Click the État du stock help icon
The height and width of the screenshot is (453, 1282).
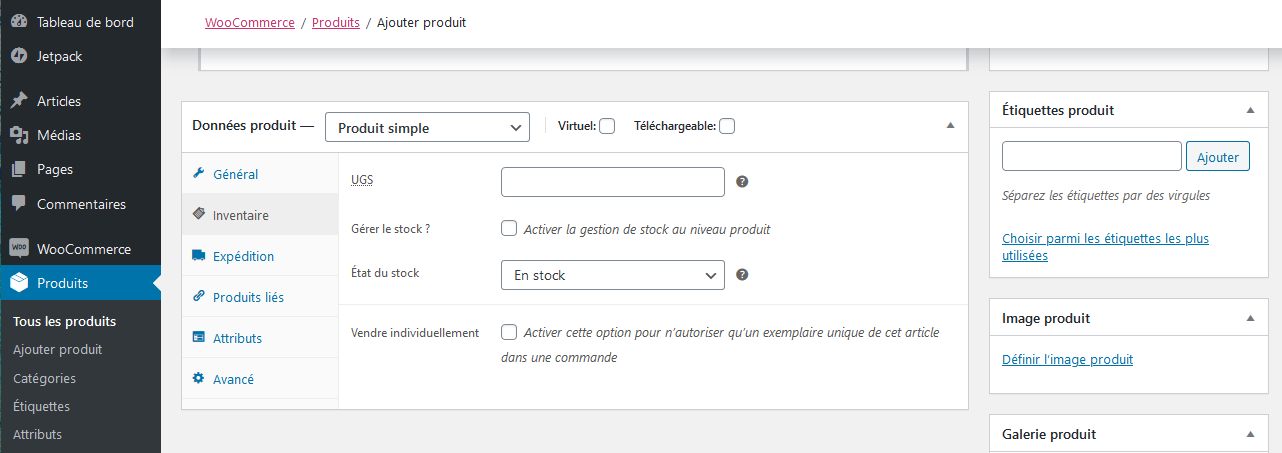click(742, 275)
